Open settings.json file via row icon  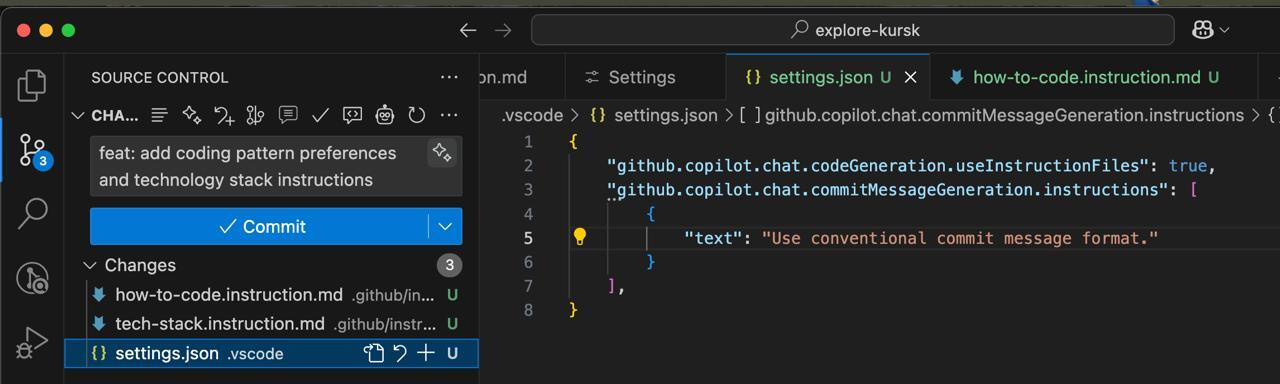(x=374, y=353)
